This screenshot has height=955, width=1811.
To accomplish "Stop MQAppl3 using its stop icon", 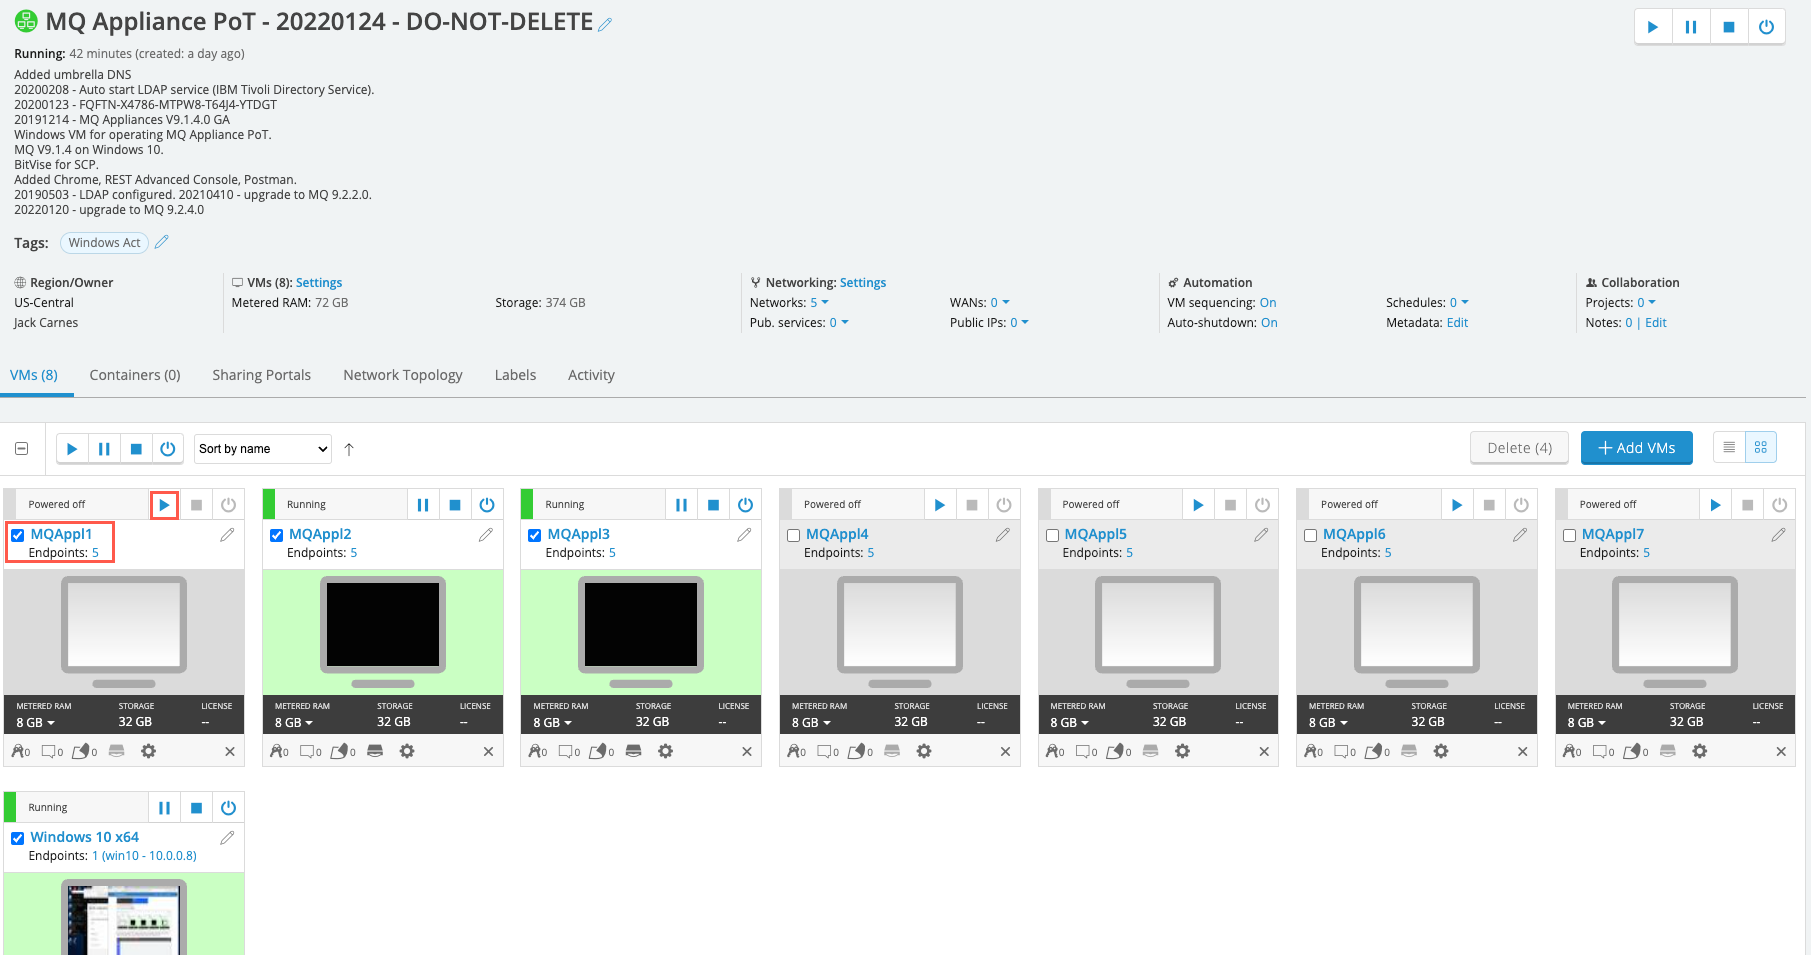I will pyautogui.click(x=714, y=505).
